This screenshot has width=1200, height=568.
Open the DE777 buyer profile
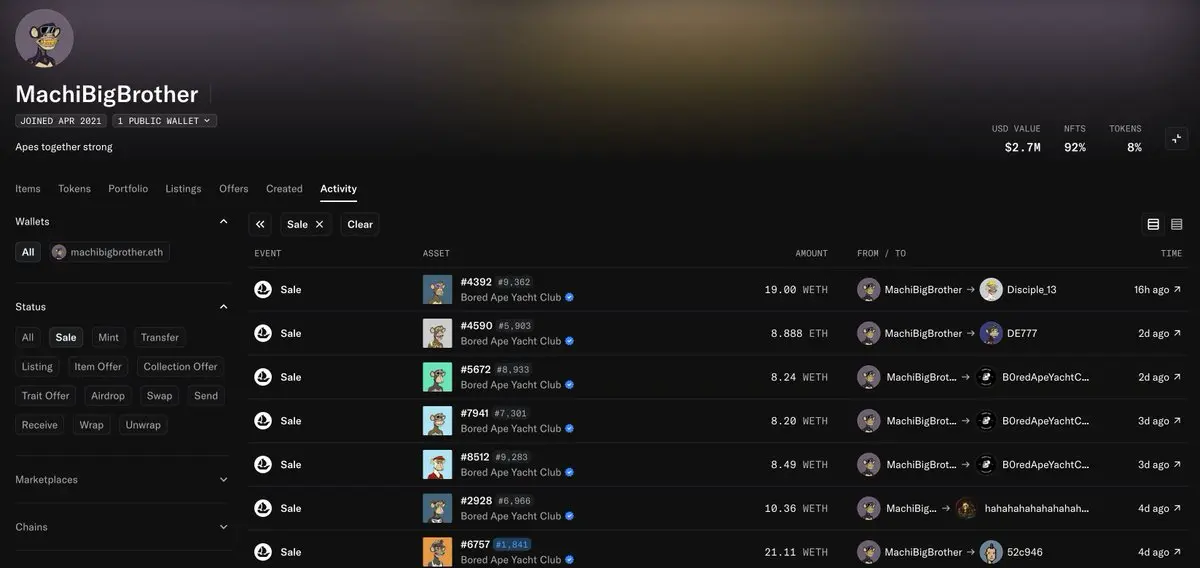[1008, 333]
